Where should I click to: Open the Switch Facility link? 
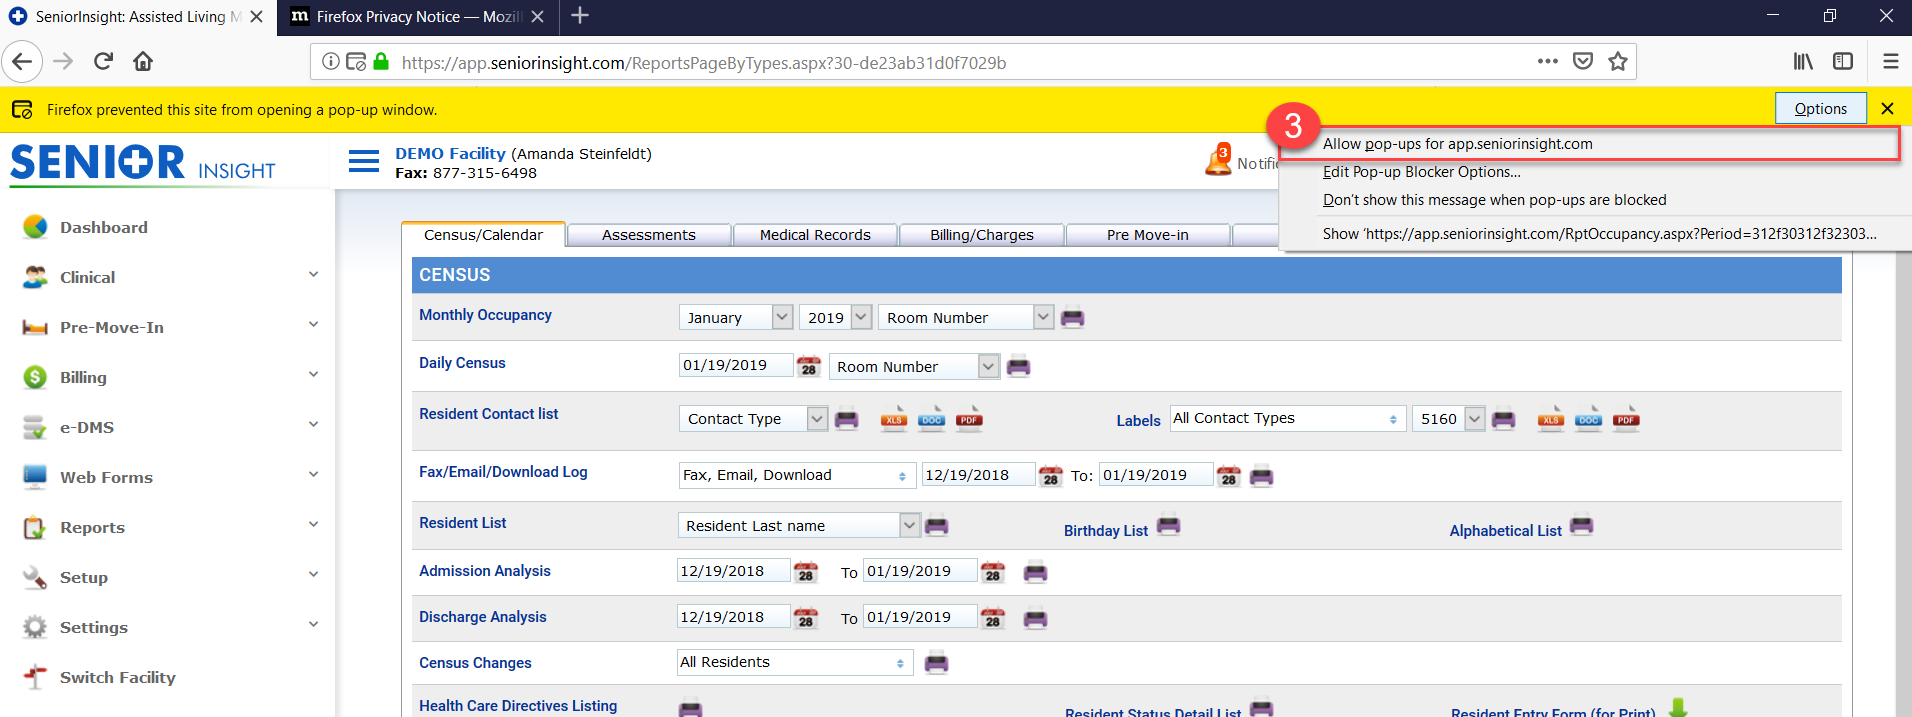(117, 677)
